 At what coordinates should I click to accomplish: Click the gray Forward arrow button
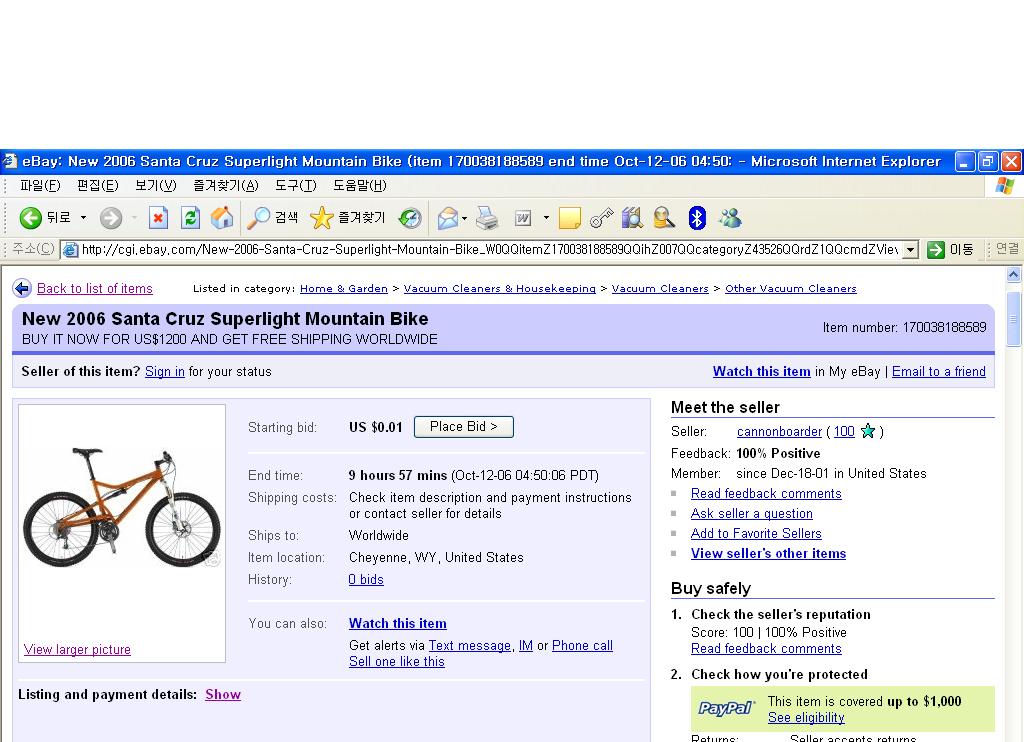[x=111, y=218]
